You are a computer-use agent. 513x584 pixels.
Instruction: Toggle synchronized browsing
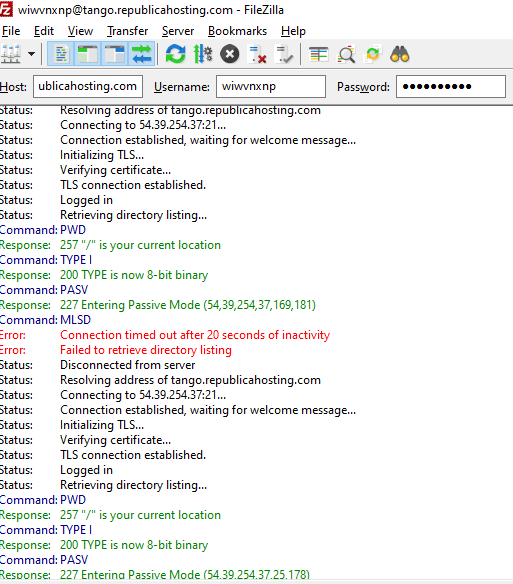tap(373, 54)
